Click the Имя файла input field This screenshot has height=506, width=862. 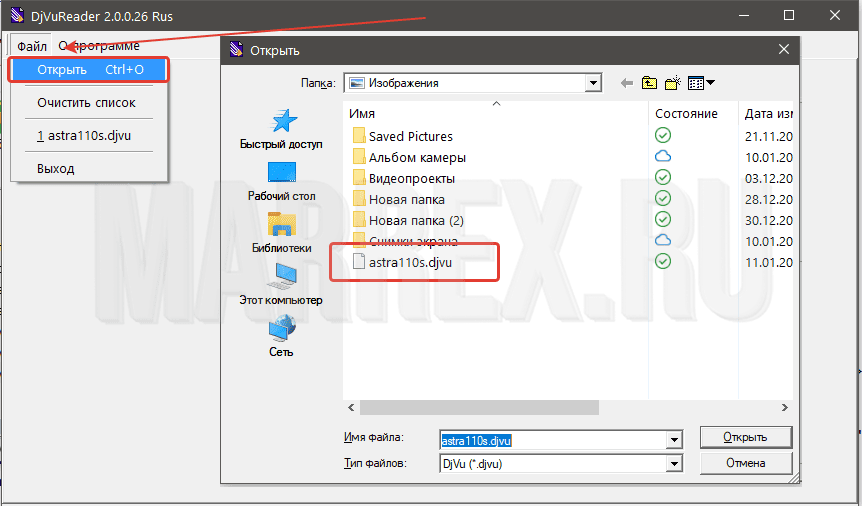click(553, 441)
